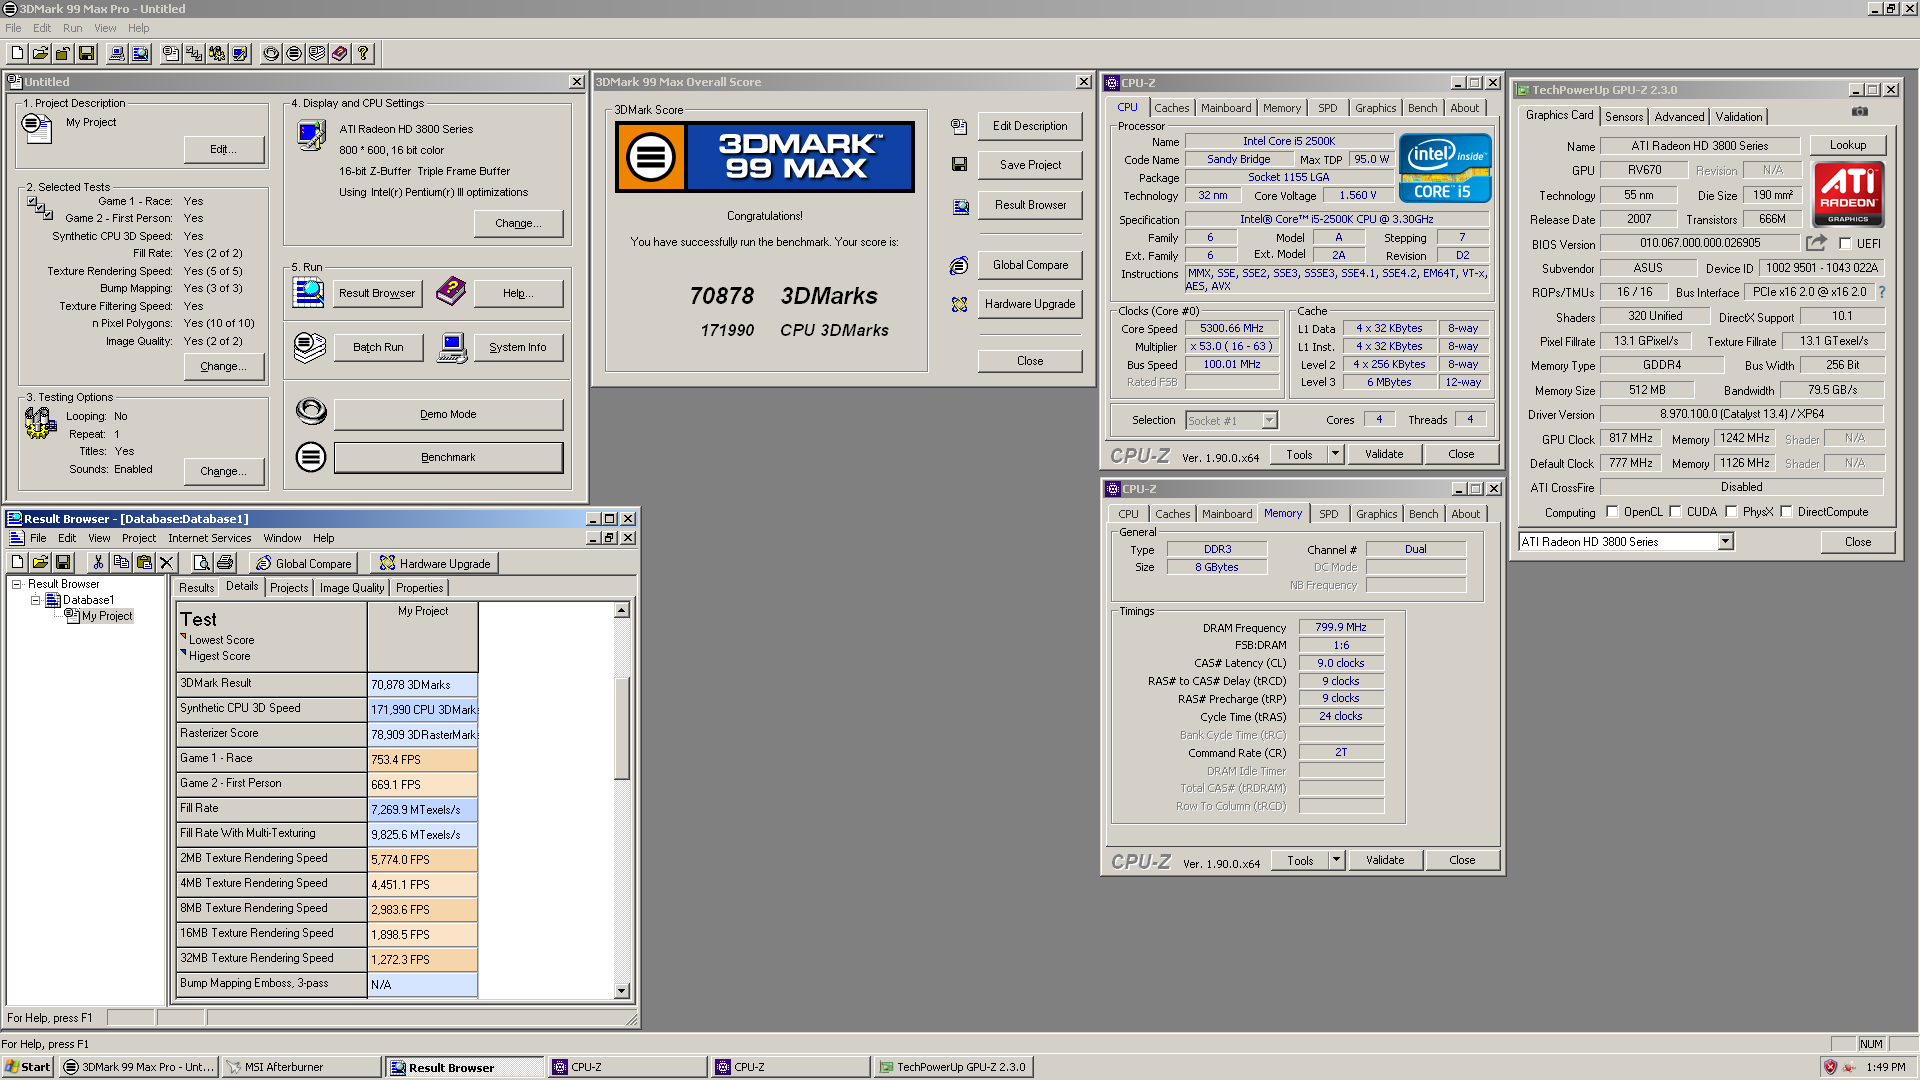Image resolution: width=1920 pixels, height=1080 pixels.
Task: Switch to the Results tab in Result Browser
Action: (x=196, y=588)
